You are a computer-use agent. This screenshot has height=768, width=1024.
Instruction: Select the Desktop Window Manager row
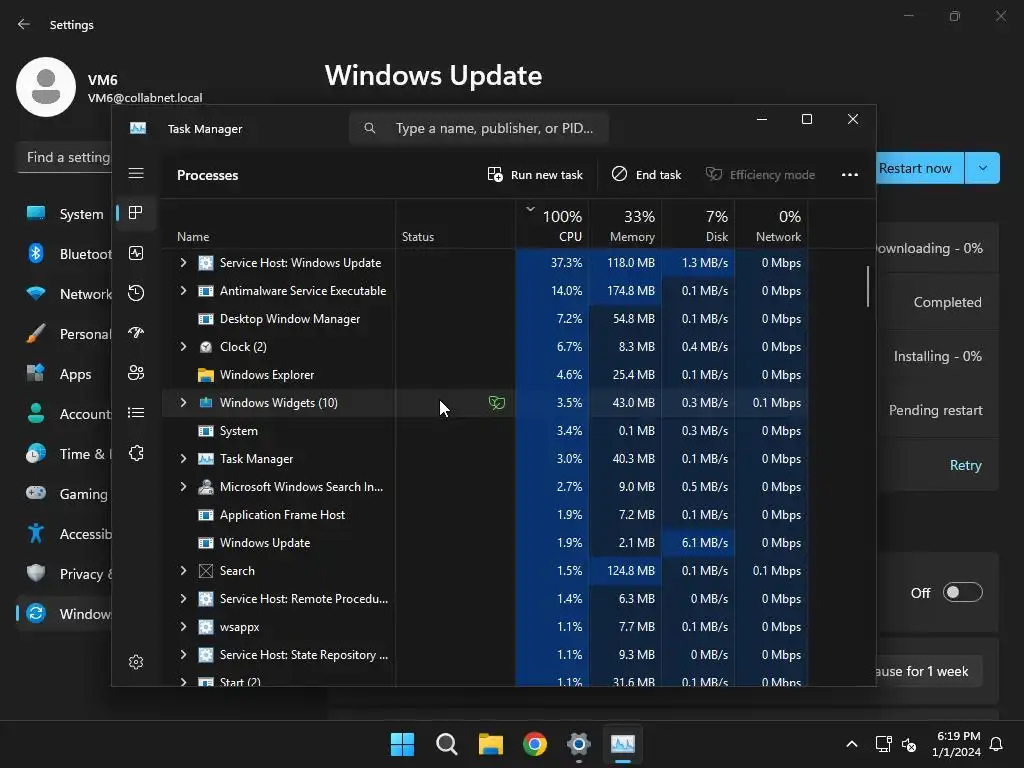pyautogui.click(x=485, y=319)
